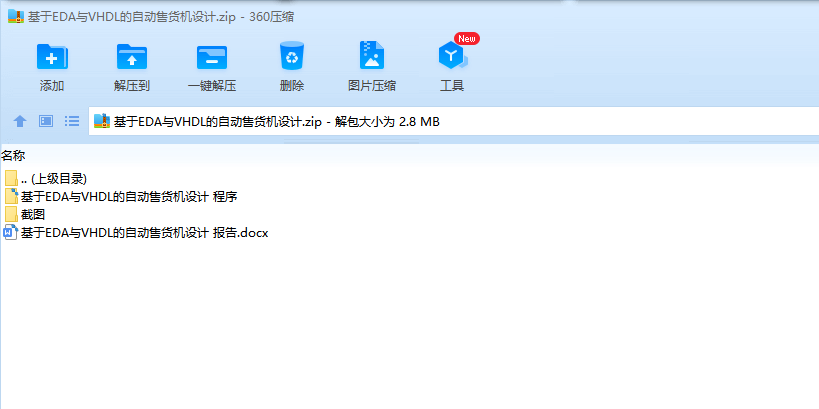
Task: Click the 解压到 label text
Action: pyautogui.click(x=132, y=86)
